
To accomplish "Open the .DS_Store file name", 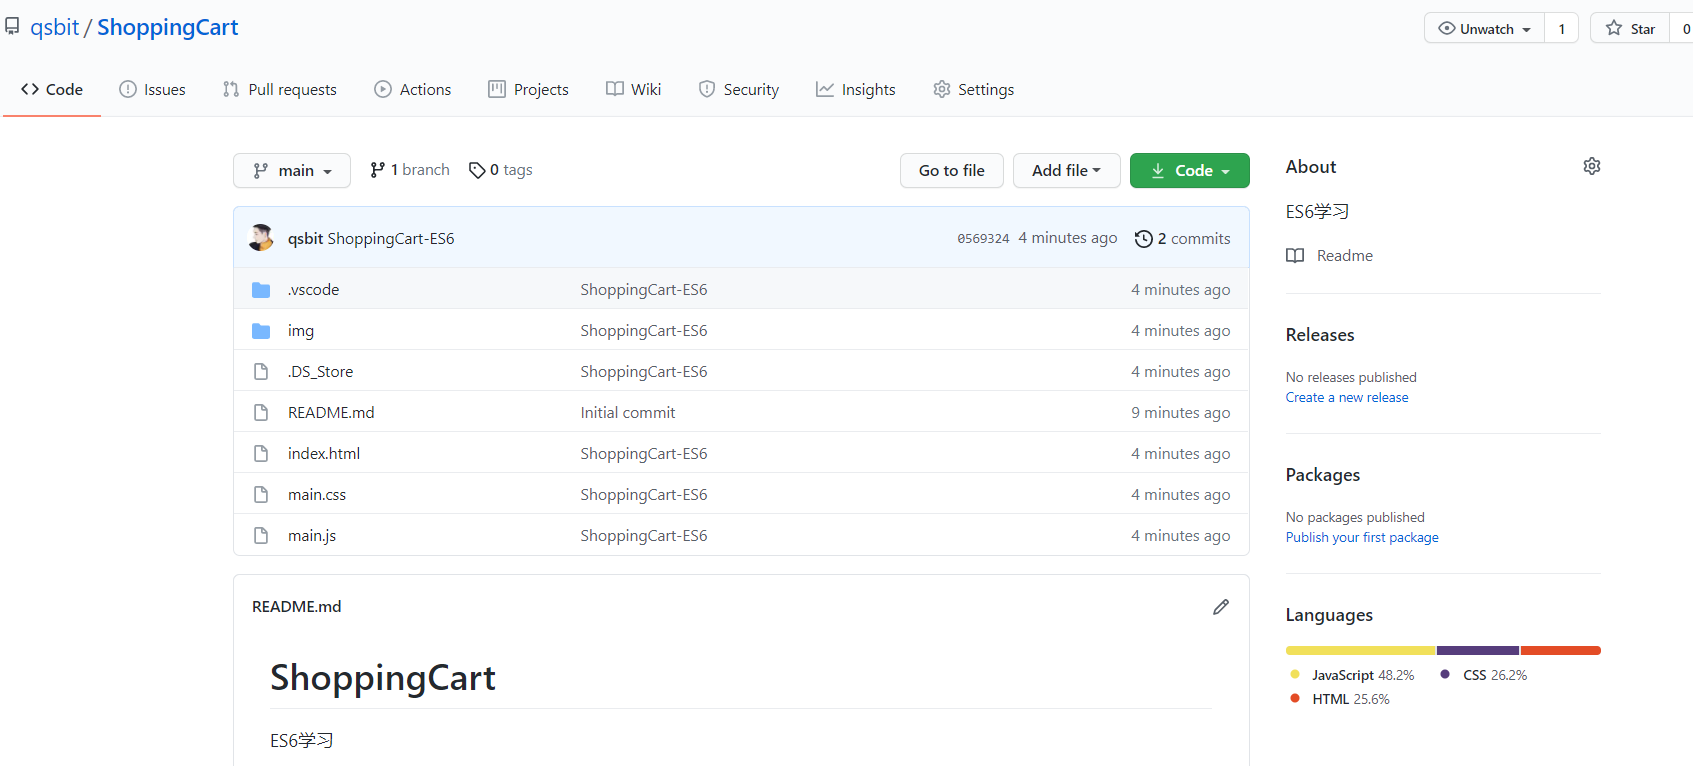I will point(320,372).
